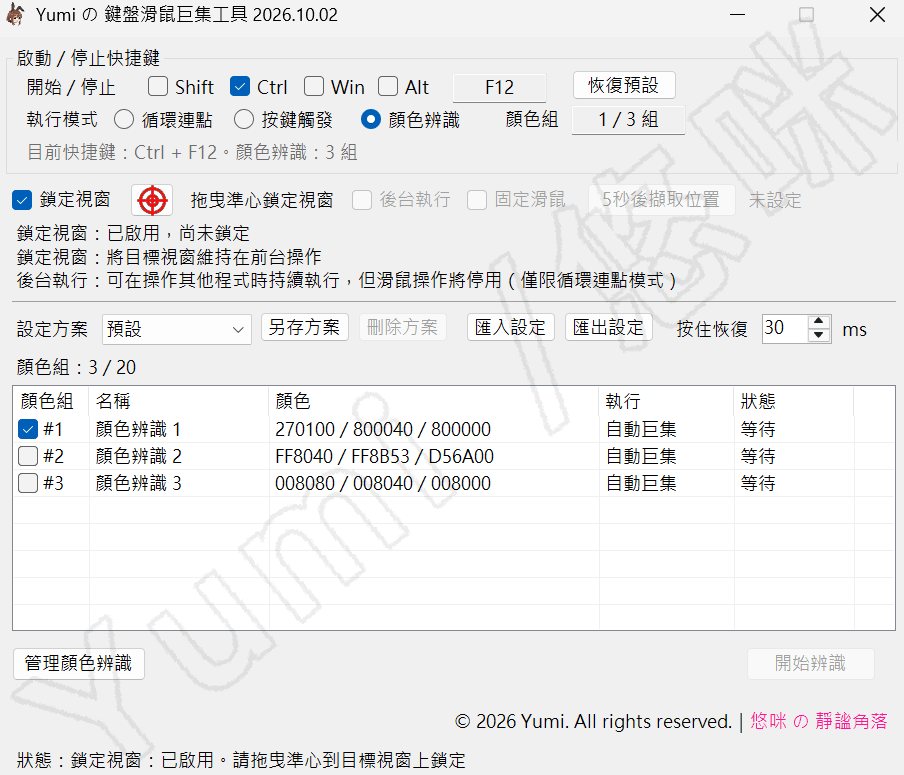
Task: Open the 悠咪 の 靜謐角落 link
Action: tap(819, 721)
